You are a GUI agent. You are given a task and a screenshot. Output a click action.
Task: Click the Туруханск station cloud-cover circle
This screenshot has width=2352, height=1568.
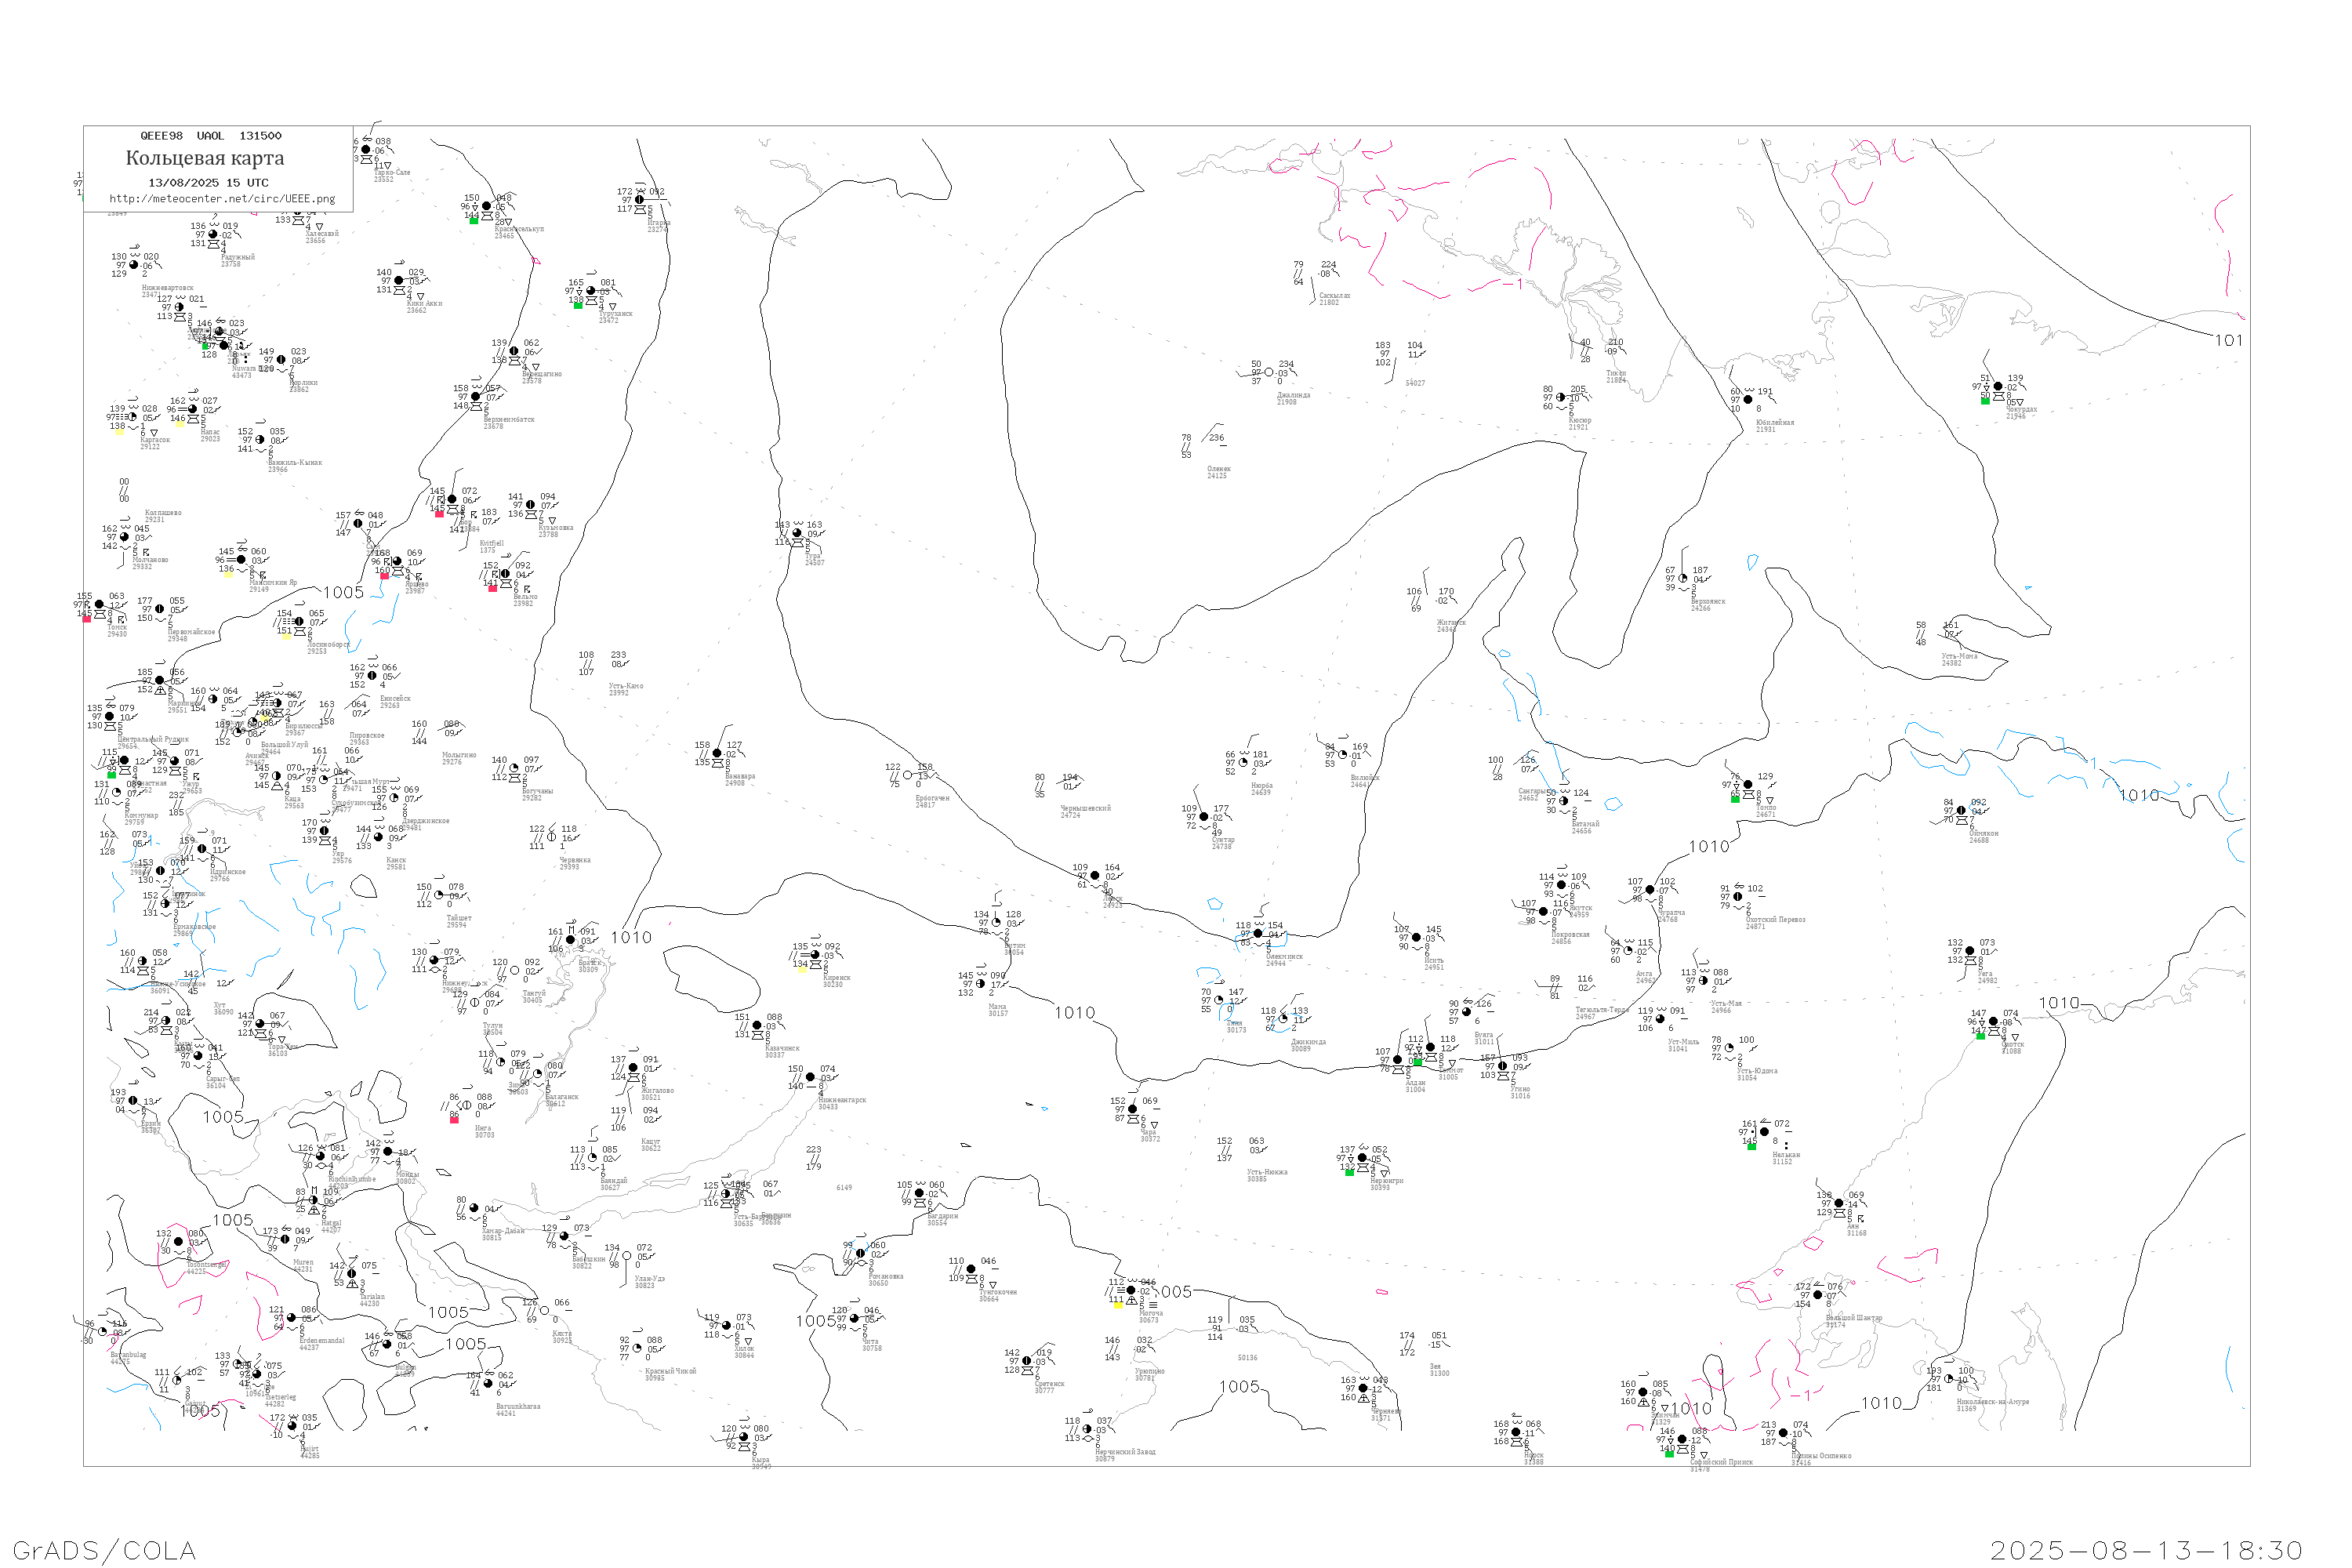[590, 291]
